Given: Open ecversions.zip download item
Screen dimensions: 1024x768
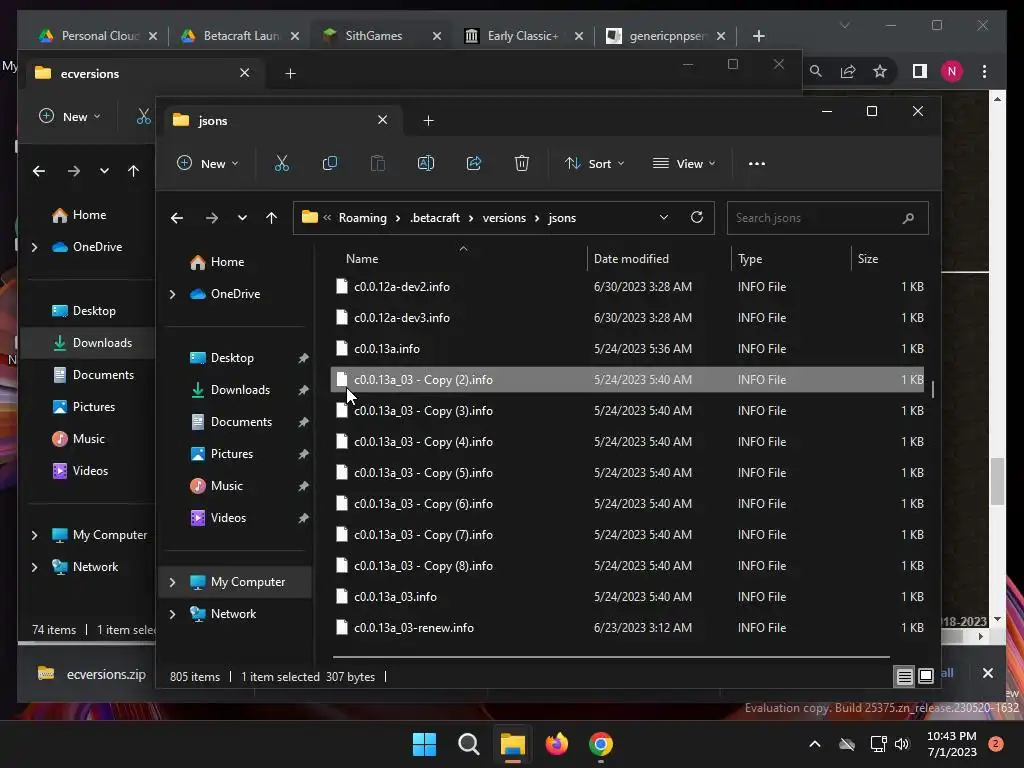Looking at the screenshot, I should click(91, 674).
